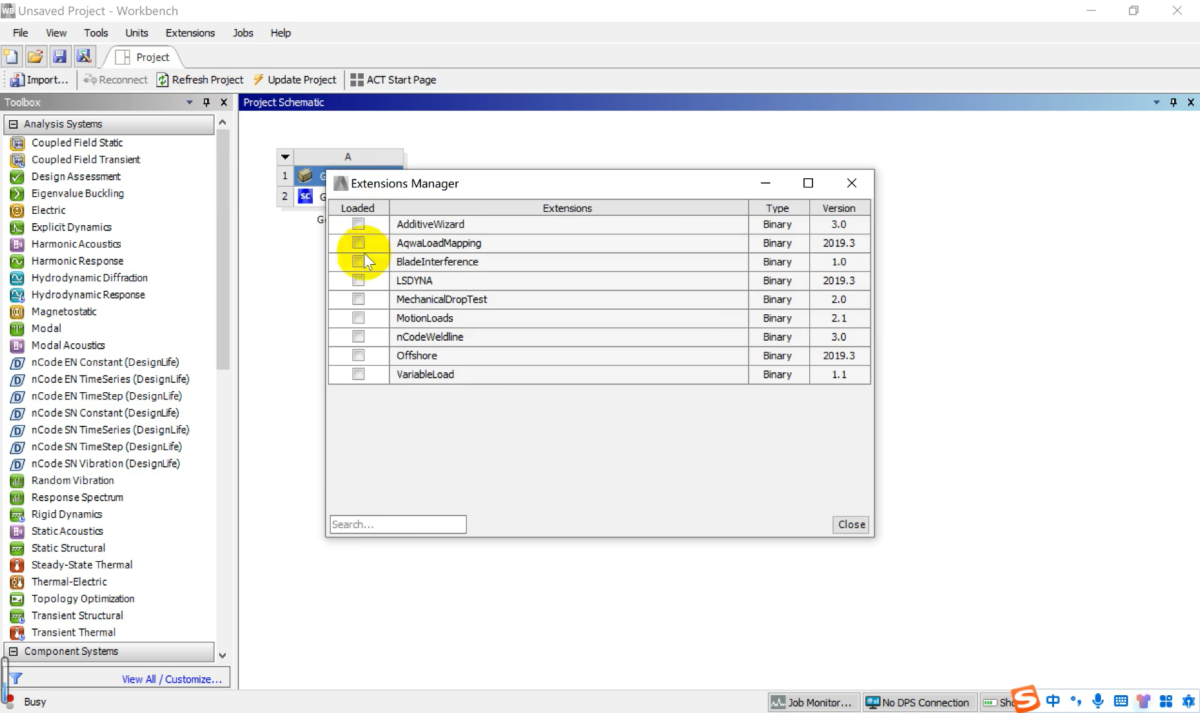1200x713 pixels.
Task: Click the Extensions column header
Action: (x=568, y=208)
